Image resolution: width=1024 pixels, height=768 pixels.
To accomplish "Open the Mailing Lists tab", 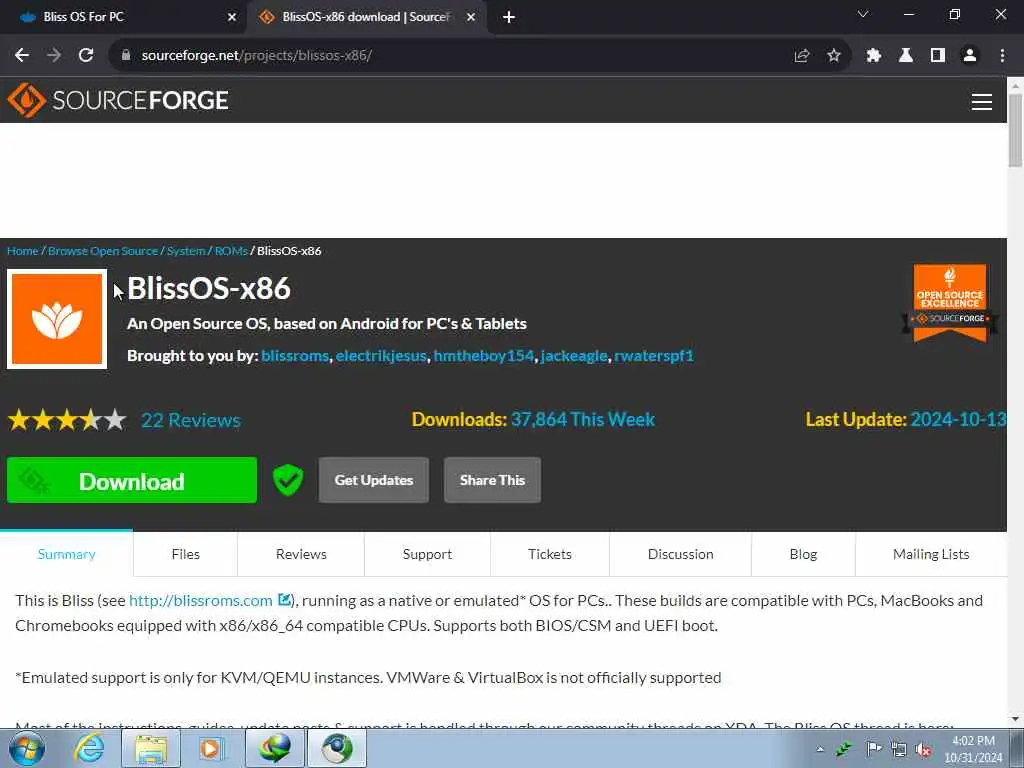I will [x=931, y=554].
